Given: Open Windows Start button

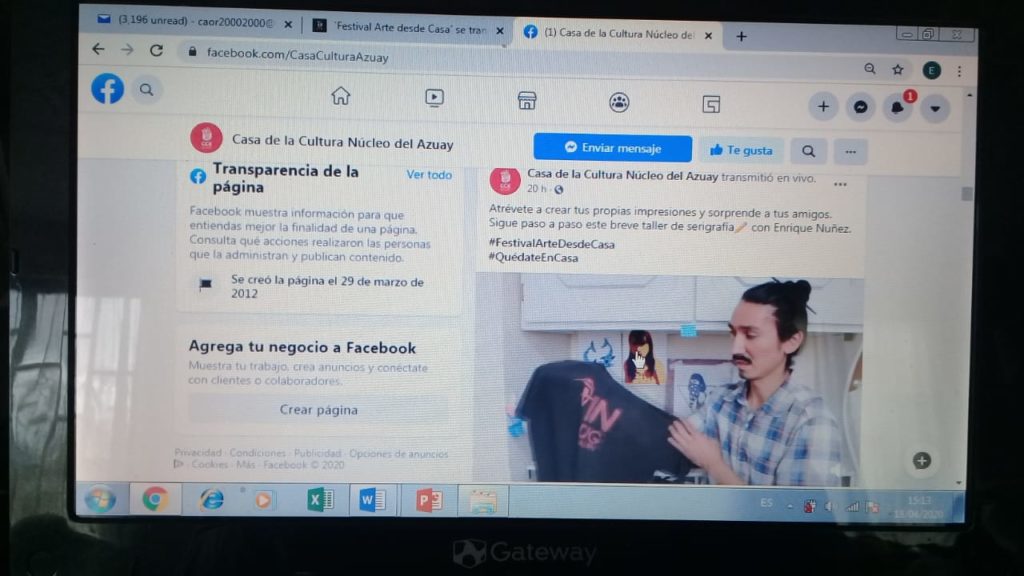Looking at the screenshot, I should [101, 500].
